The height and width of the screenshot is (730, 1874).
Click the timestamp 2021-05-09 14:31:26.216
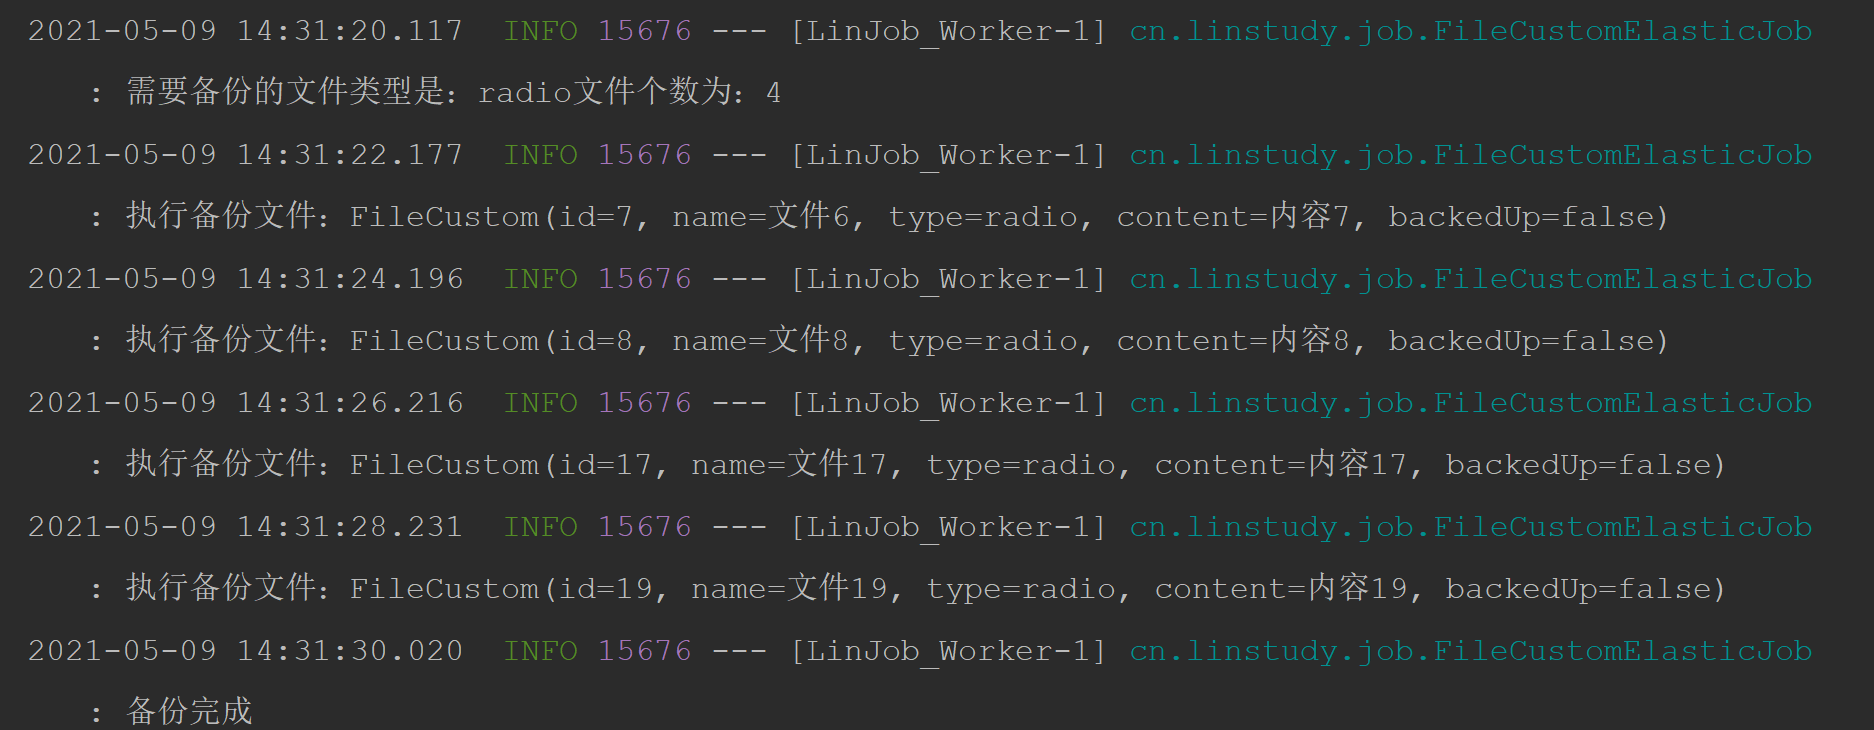pos(245,403)
